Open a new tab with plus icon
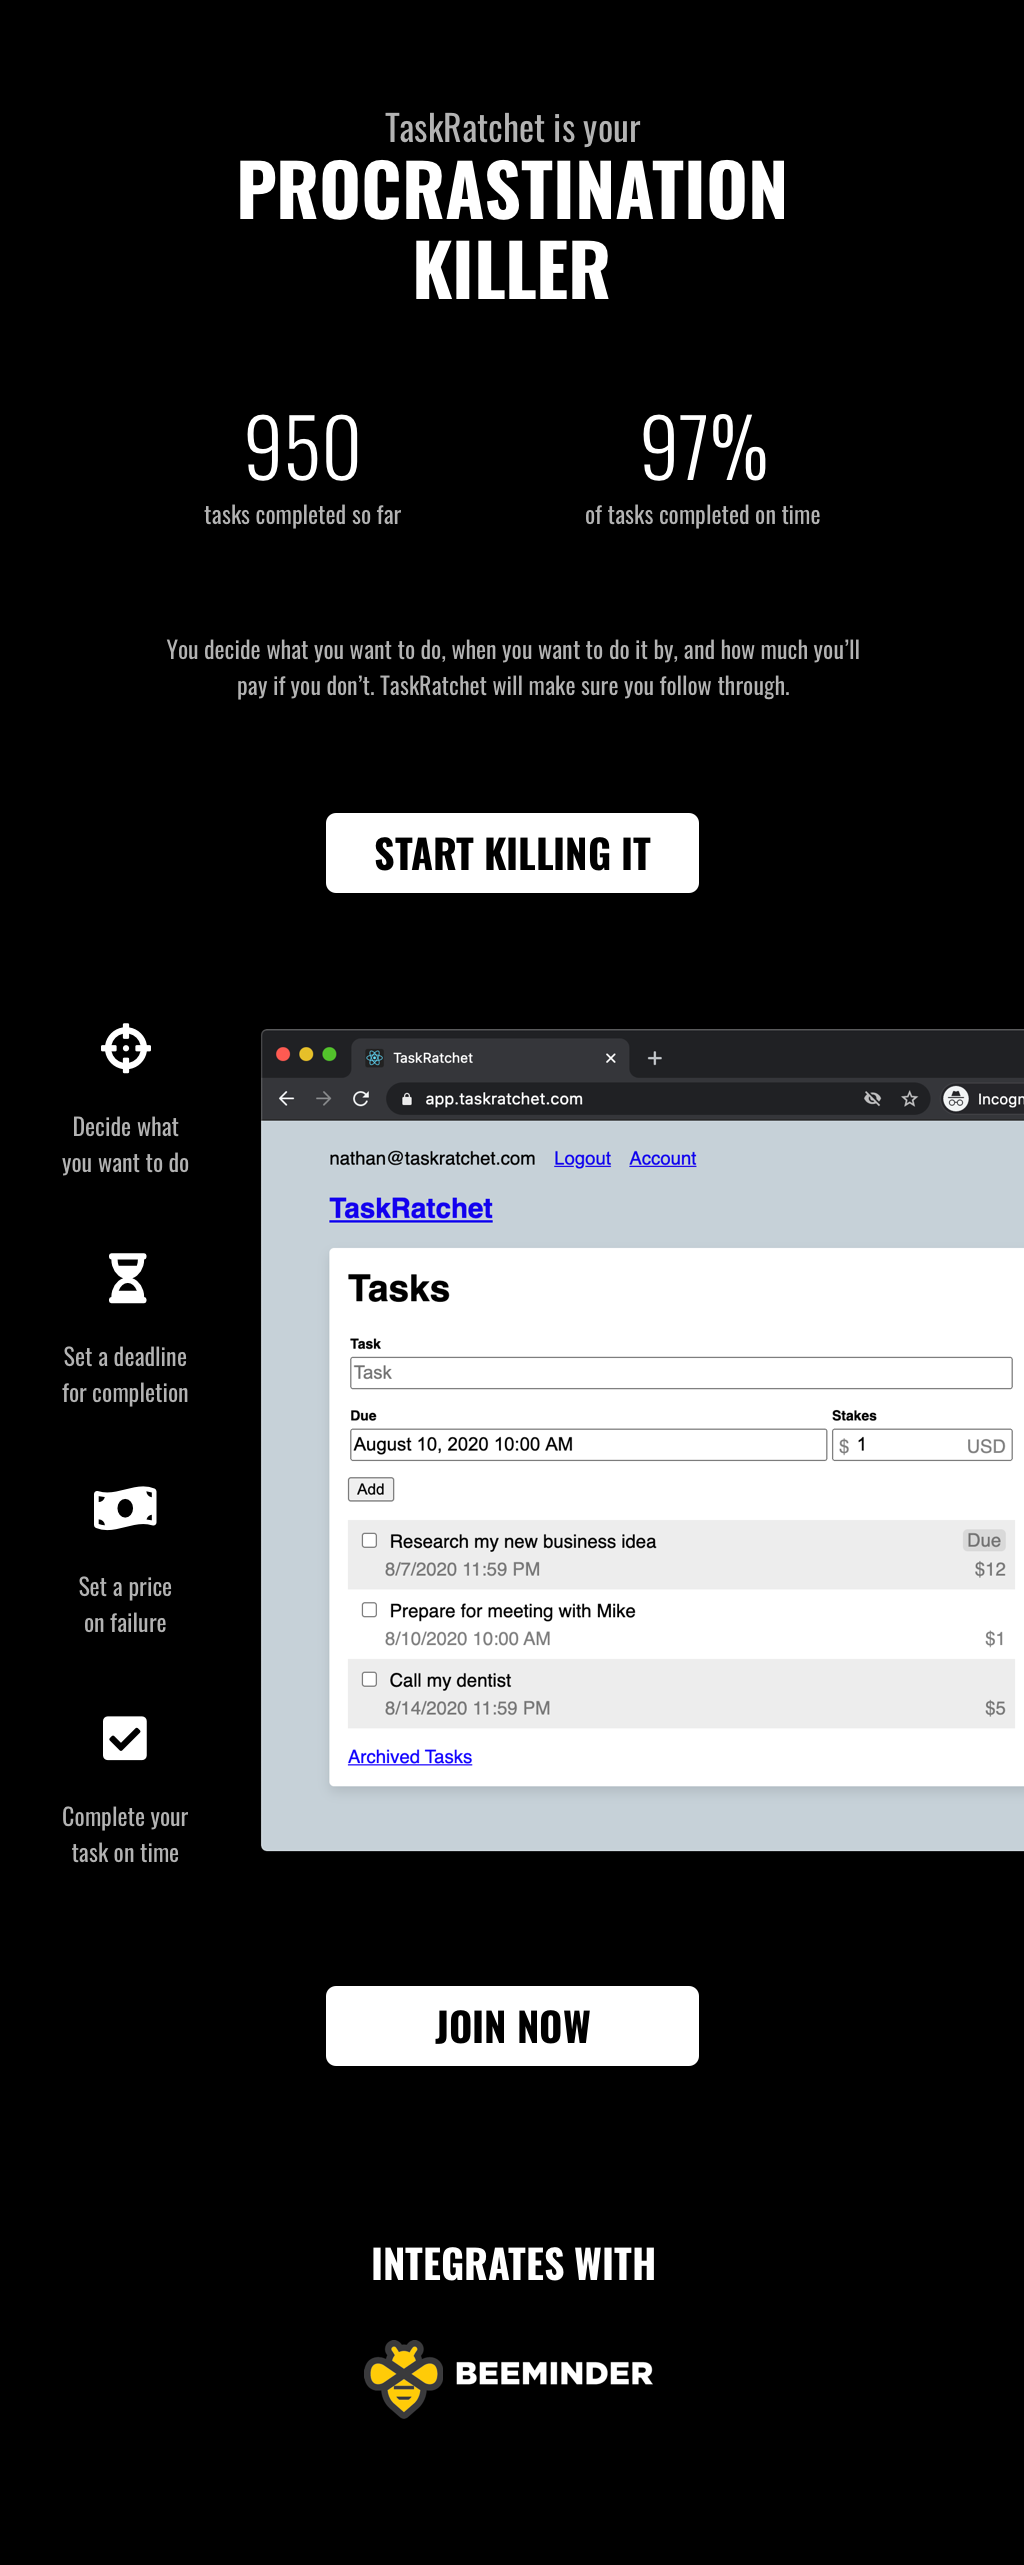Screen dimensions: 1024x2565 point(655,1058)
